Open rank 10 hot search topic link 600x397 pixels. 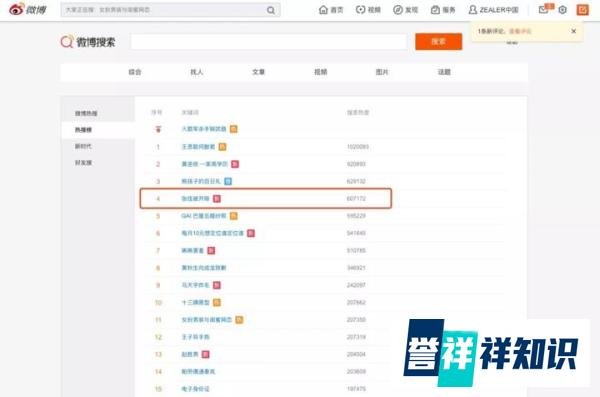coord(195,302)
